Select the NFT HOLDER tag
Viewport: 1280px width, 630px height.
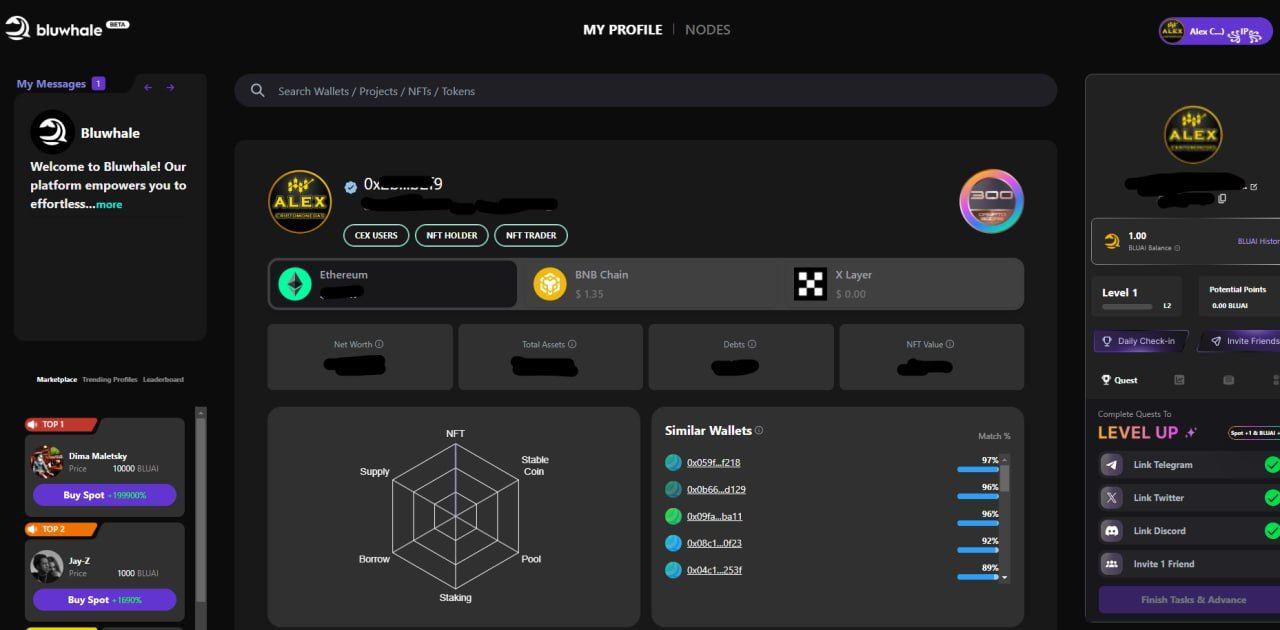coord(452,235)
